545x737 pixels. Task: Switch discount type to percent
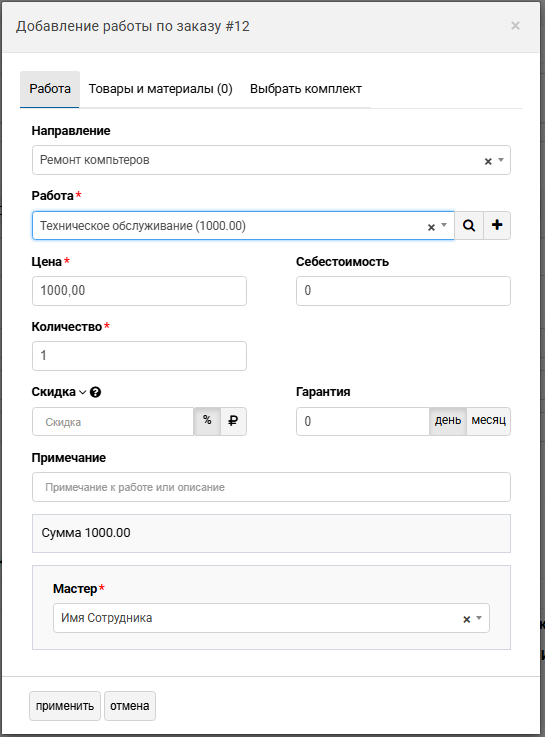click(207, 421)
